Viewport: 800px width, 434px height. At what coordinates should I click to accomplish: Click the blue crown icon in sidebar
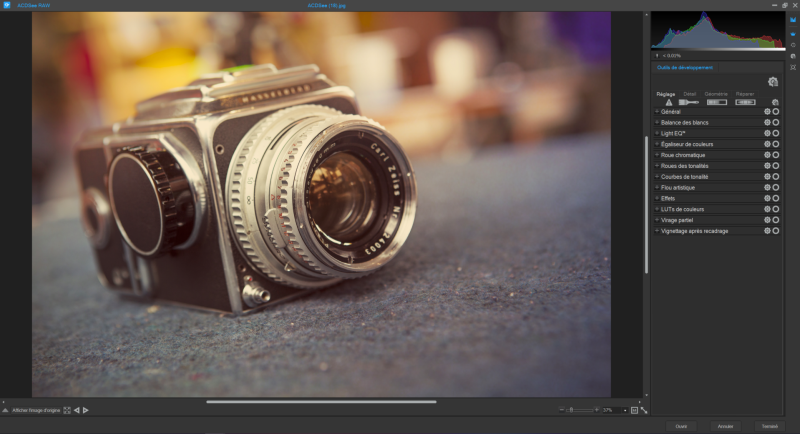[x=793, y=34]
